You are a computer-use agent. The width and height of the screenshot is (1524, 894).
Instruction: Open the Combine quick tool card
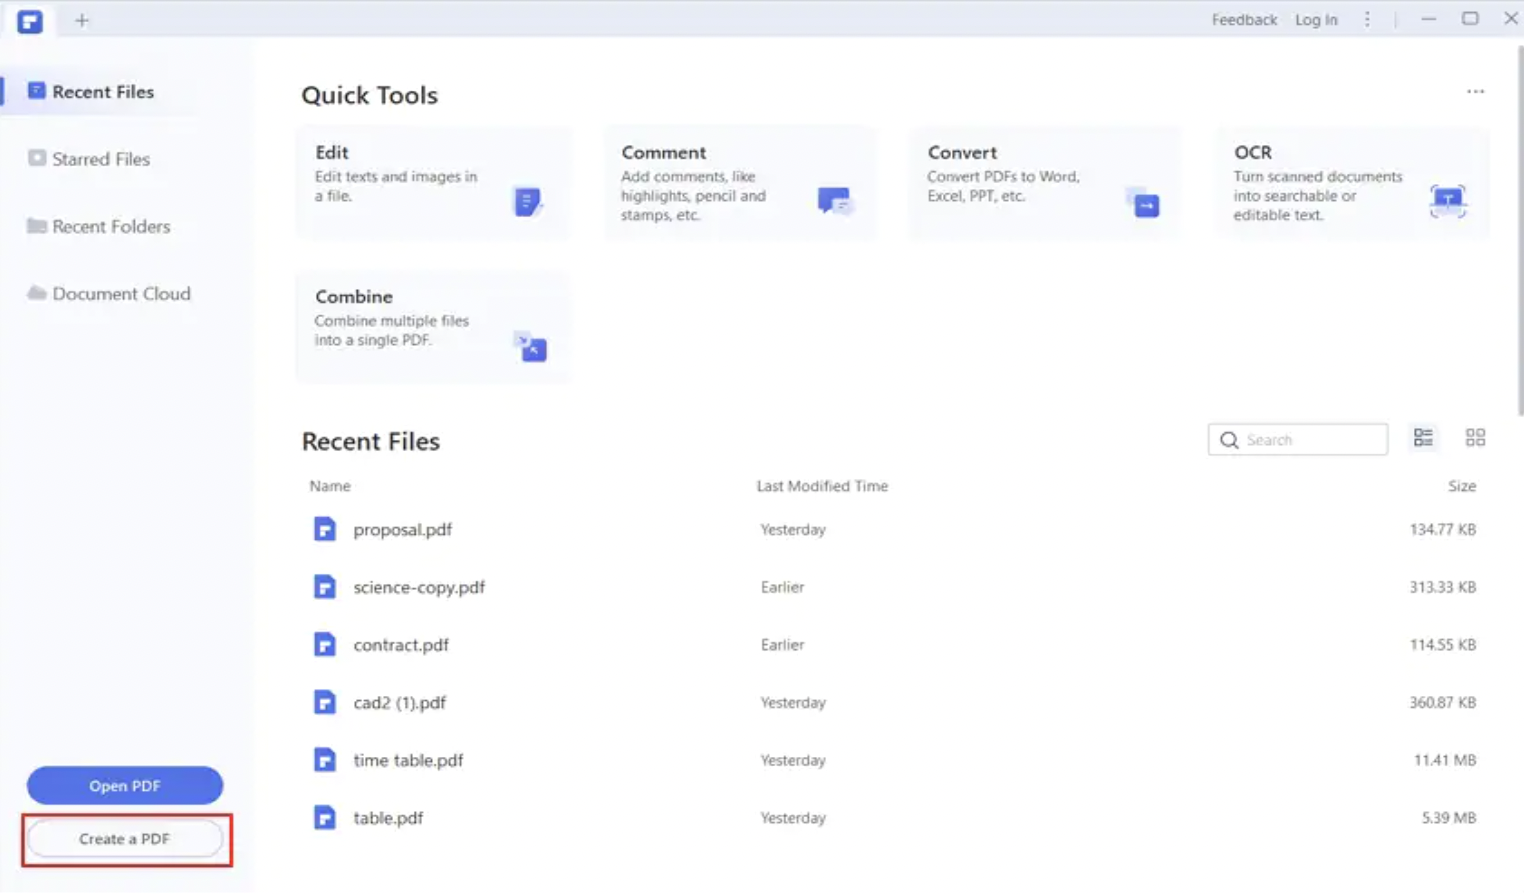coord(434,327)
